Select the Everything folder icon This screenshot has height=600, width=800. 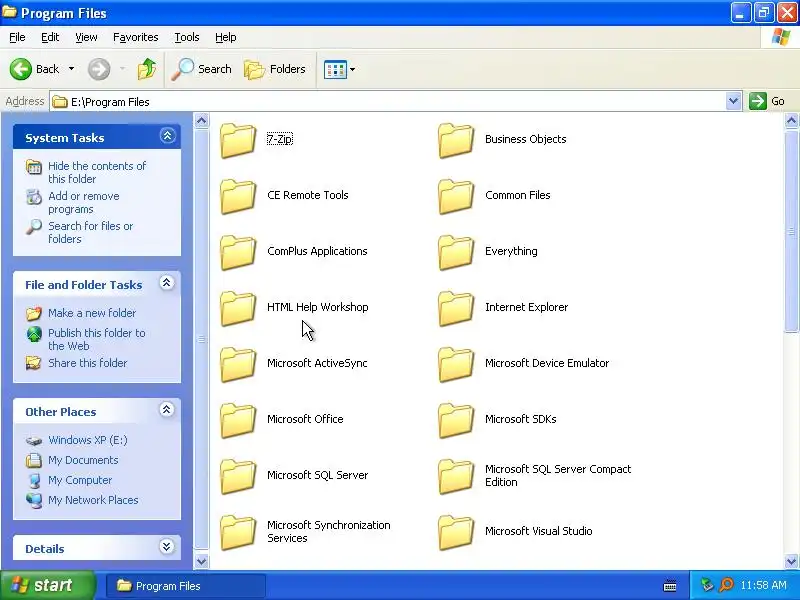pyautogui.click(x=456, y=252)
